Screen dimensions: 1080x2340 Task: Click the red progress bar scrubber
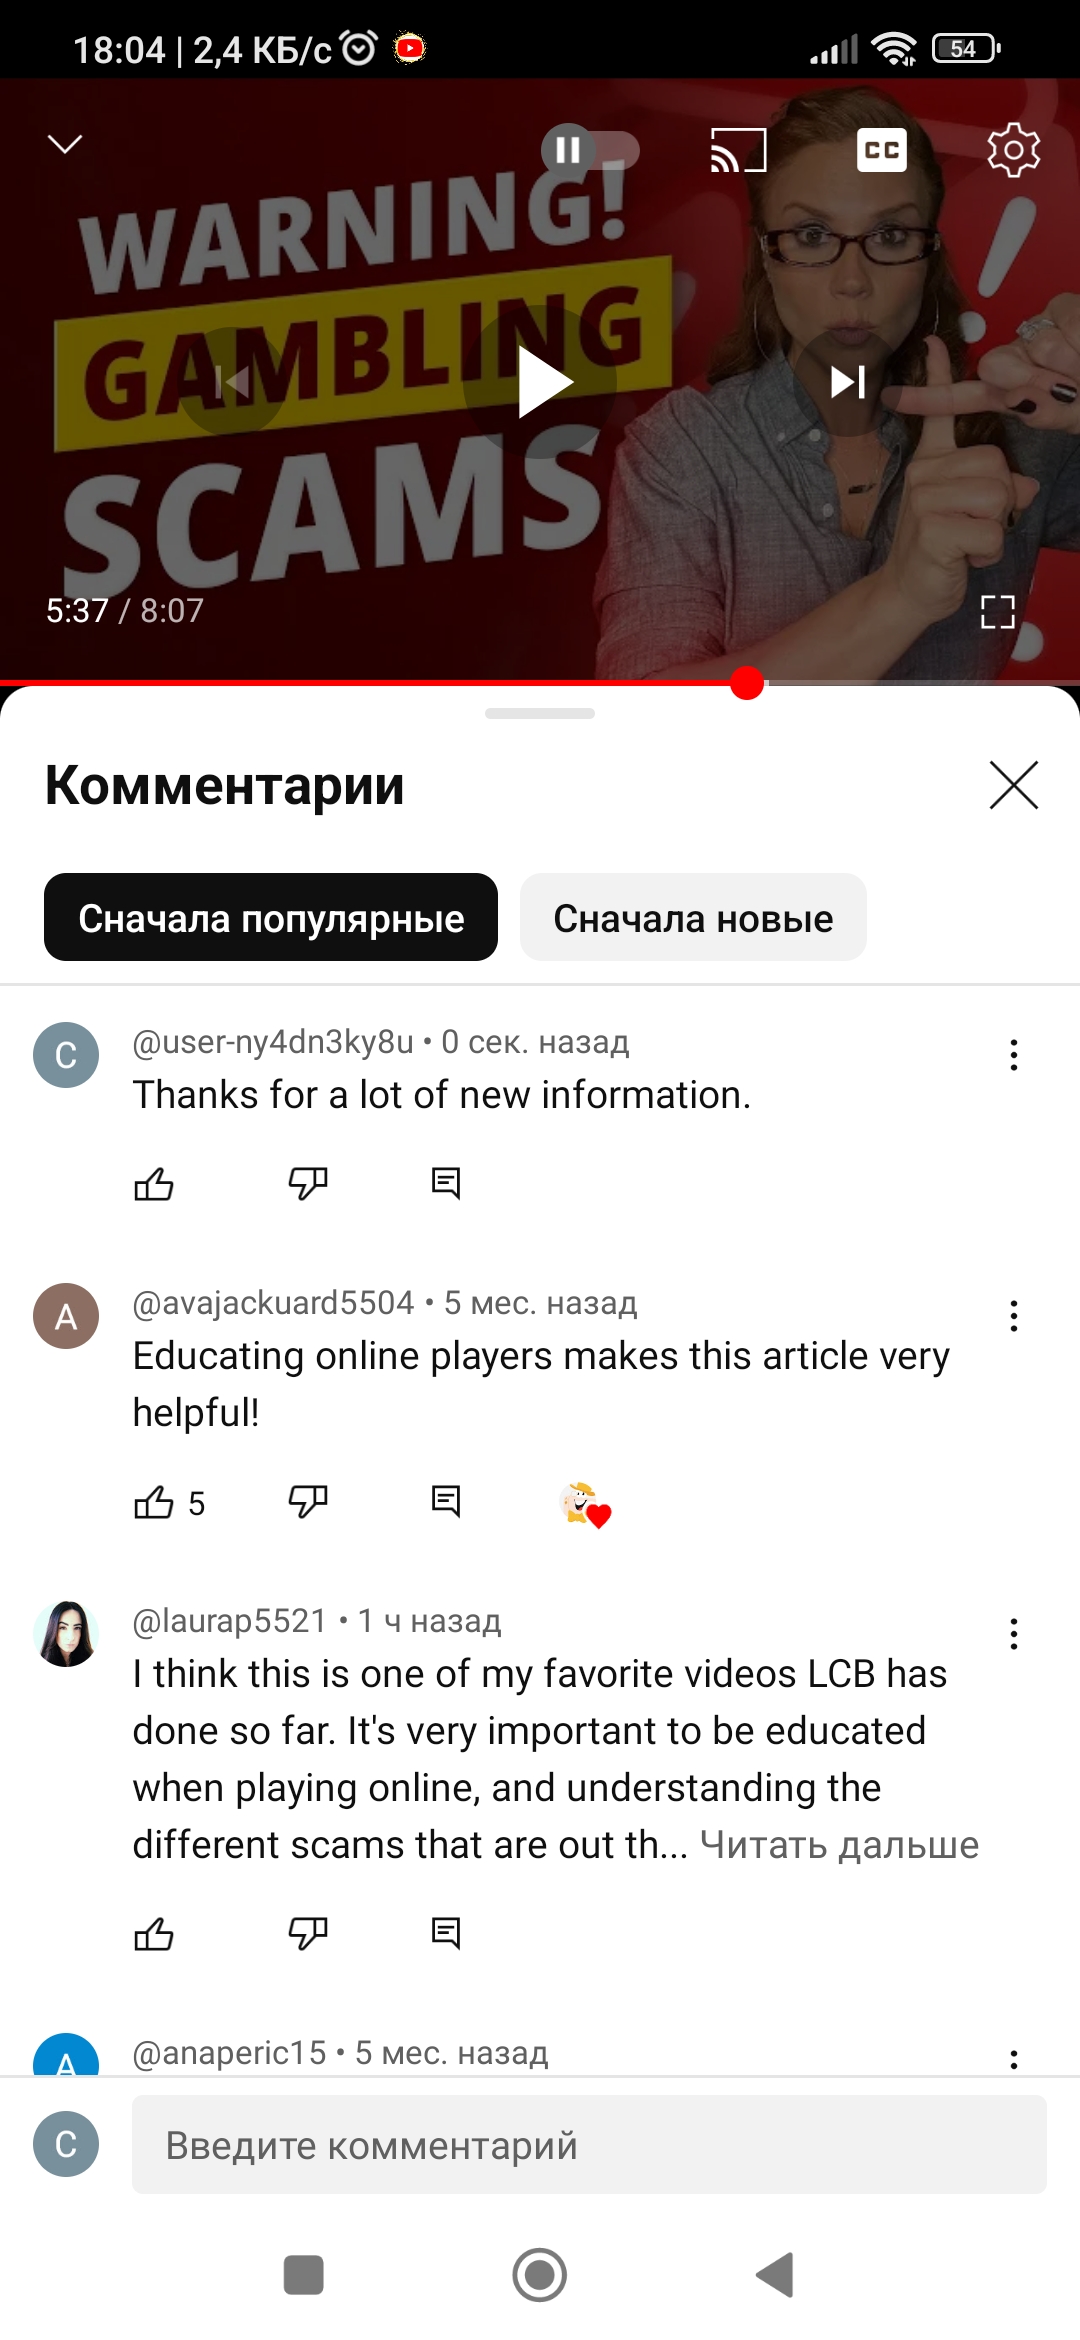tap(747, 683)
